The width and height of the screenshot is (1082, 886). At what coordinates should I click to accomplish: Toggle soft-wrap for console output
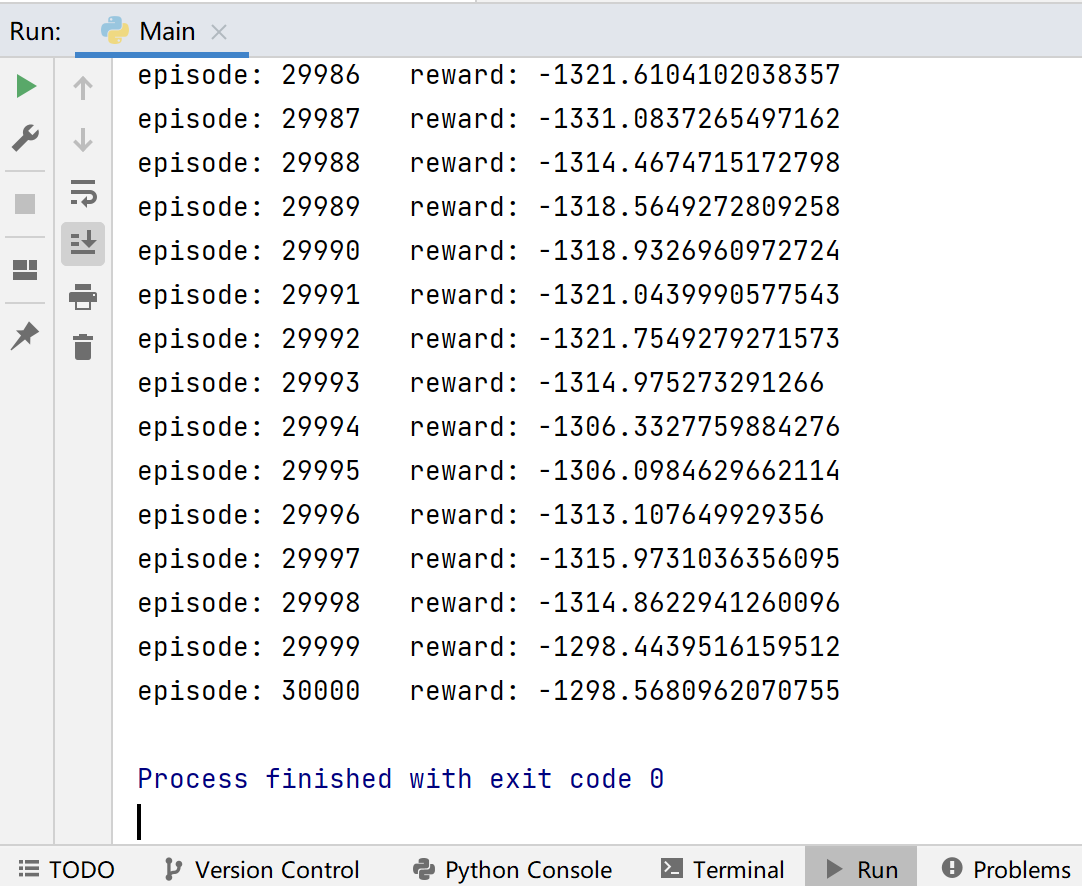[x=83, y=193]
